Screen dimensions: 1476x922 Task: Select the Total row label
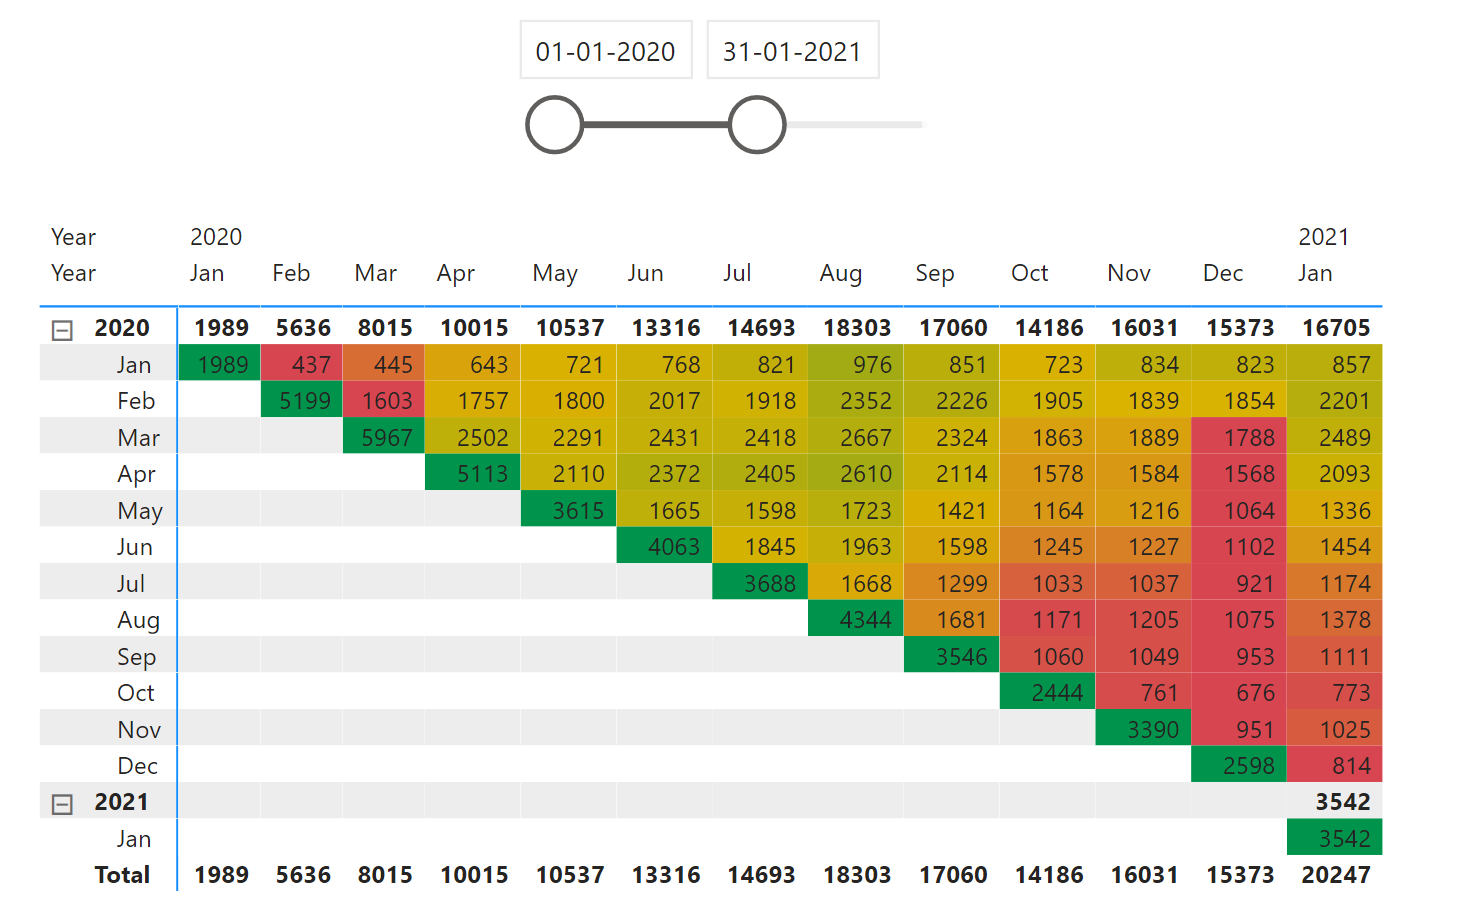[x=122, y=875]
